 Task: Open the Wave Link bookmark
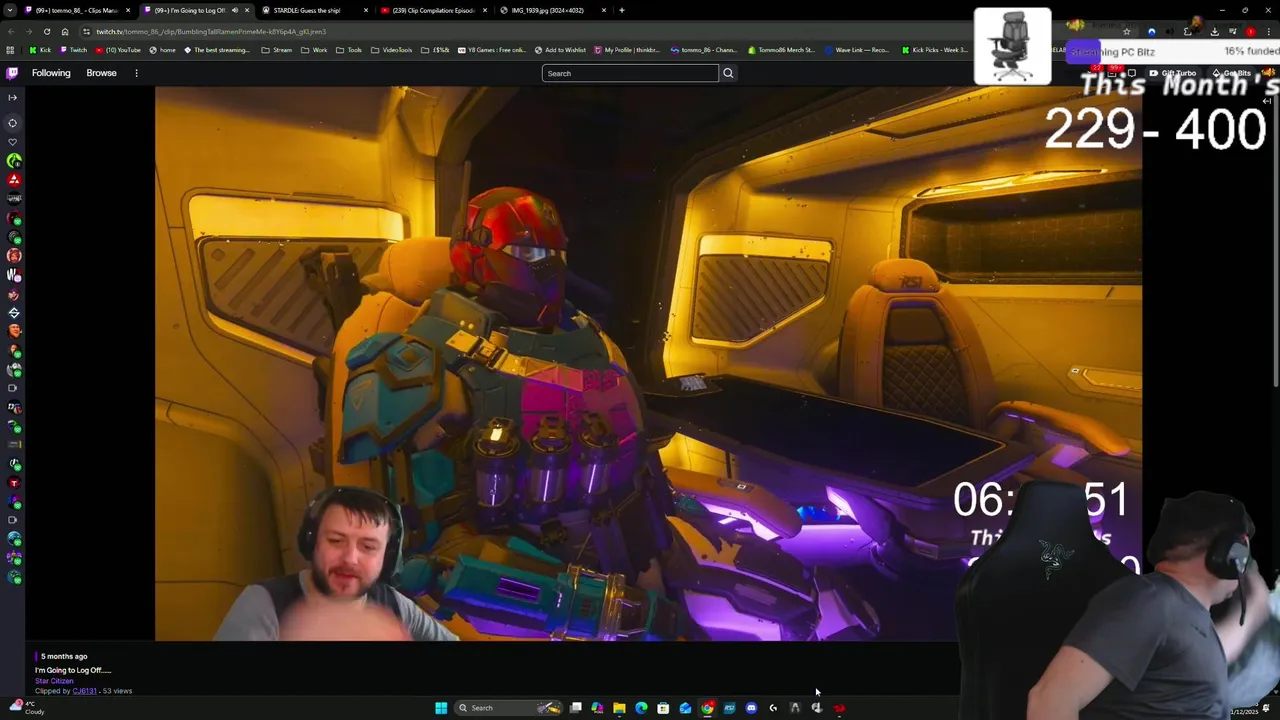click(x=859, y=50)
